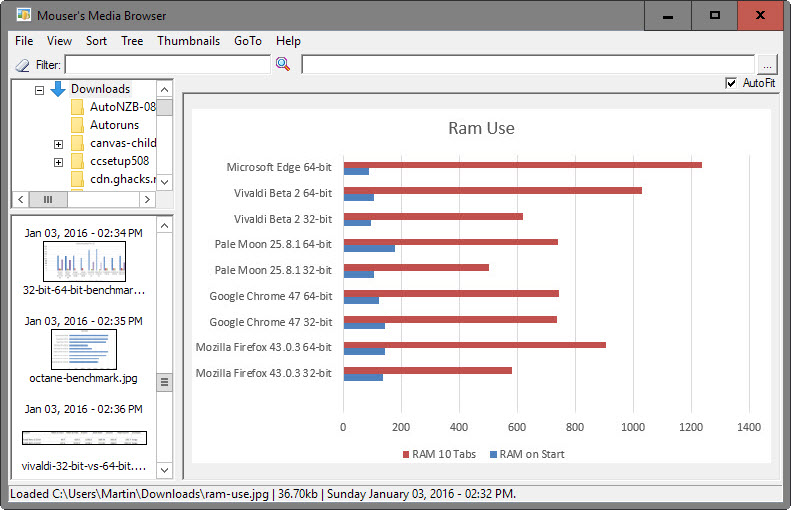The image size is (791, 510).
Task: Open the Help menu
Action: pos(288,41)
